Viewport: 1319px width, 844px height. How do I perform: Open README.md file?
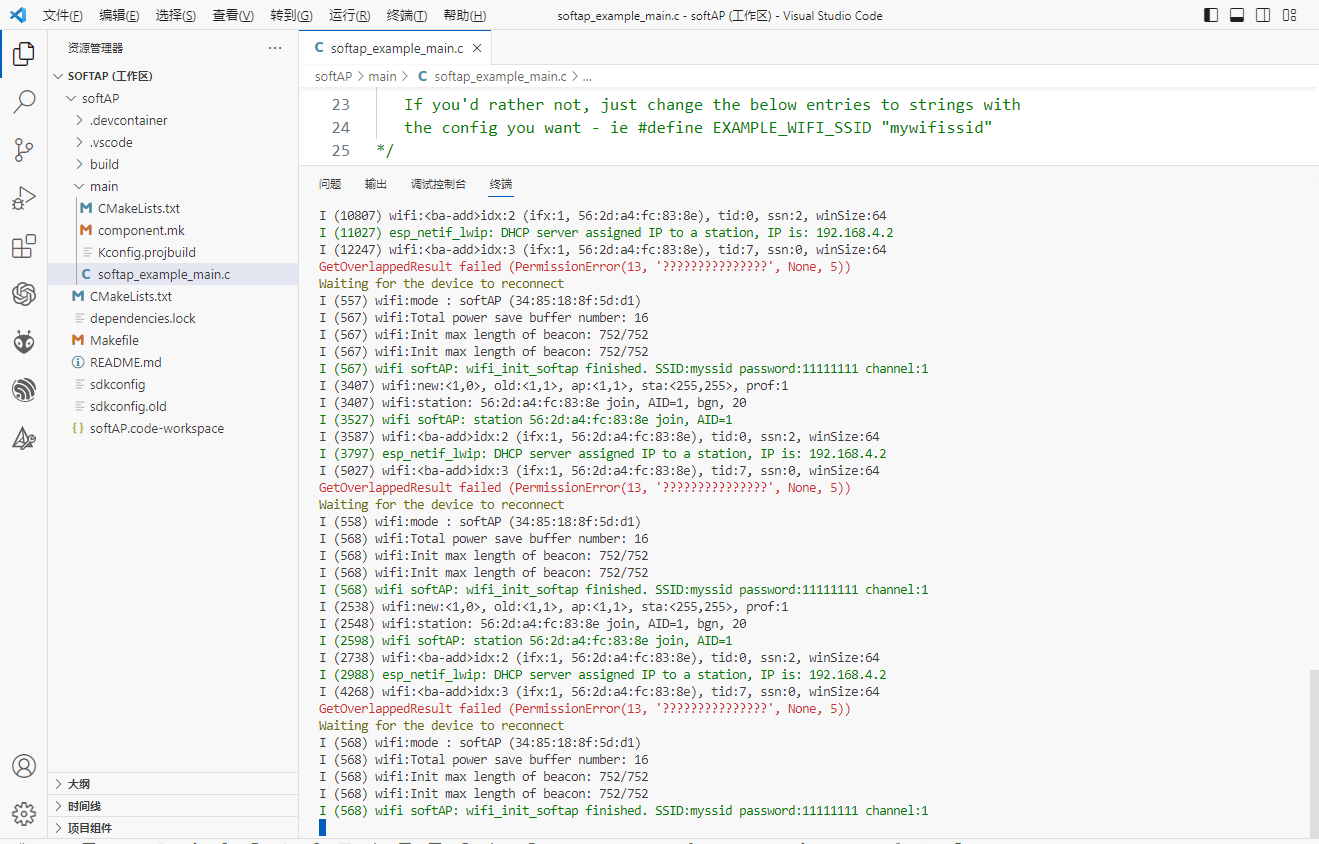[173, 362]
